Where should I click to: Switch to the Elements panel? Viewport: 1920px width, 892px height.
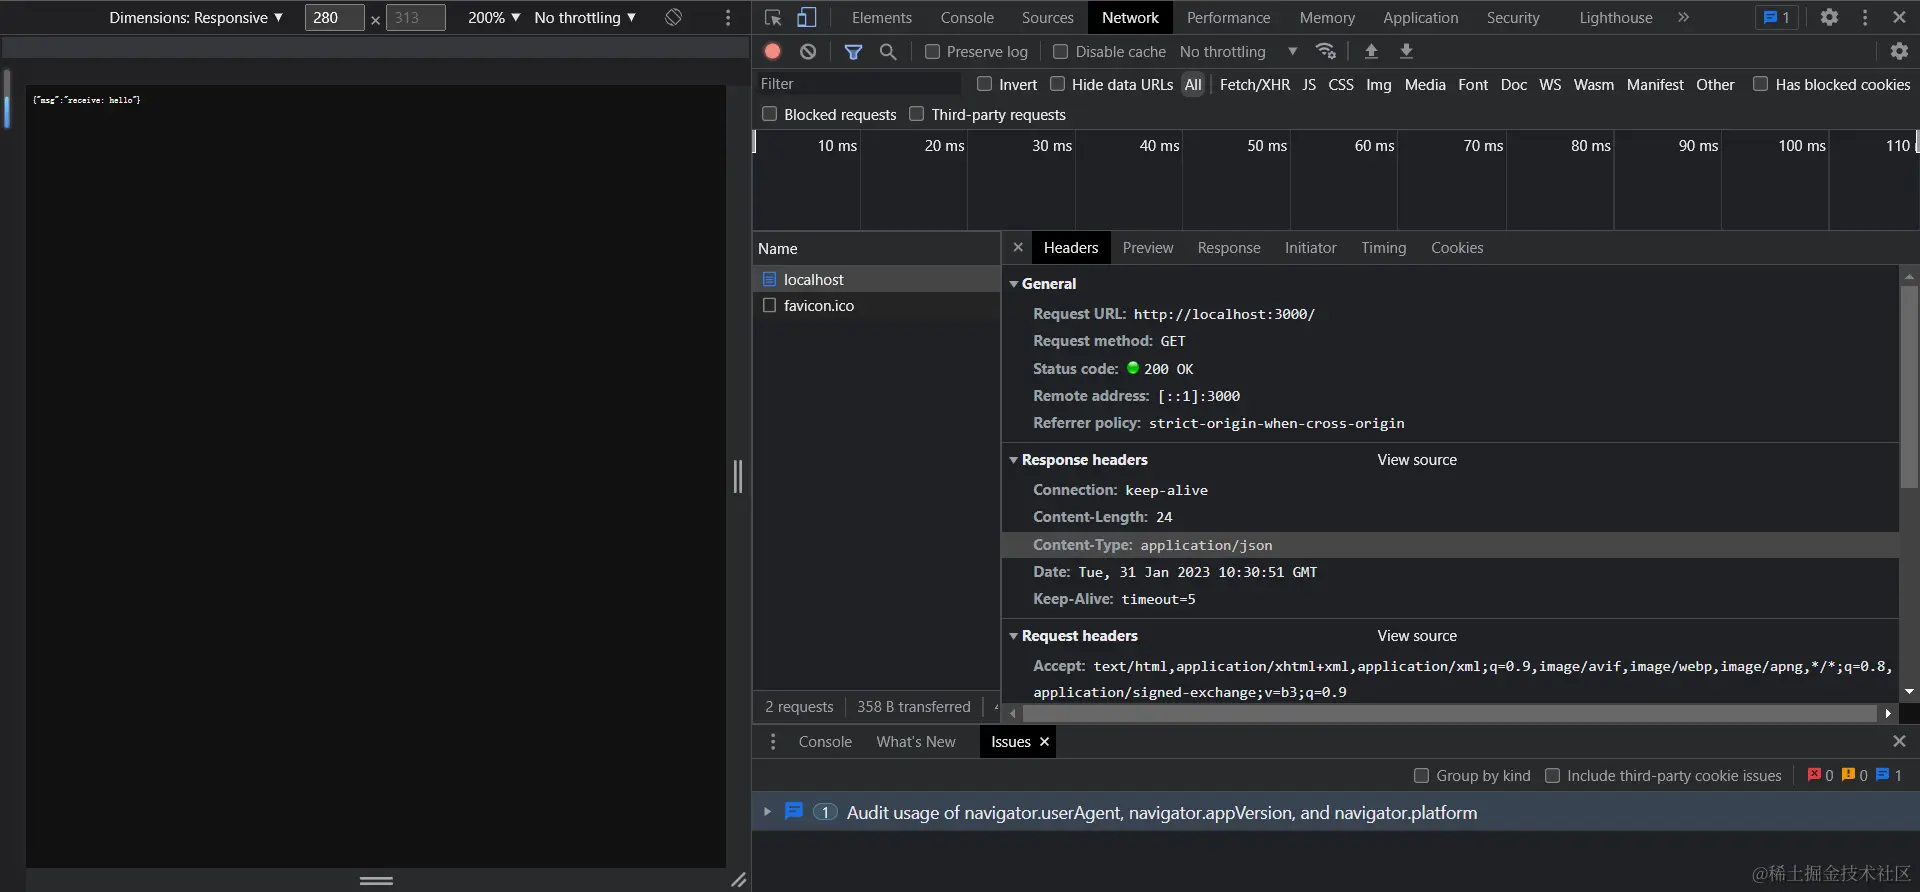tap(881, 17)
